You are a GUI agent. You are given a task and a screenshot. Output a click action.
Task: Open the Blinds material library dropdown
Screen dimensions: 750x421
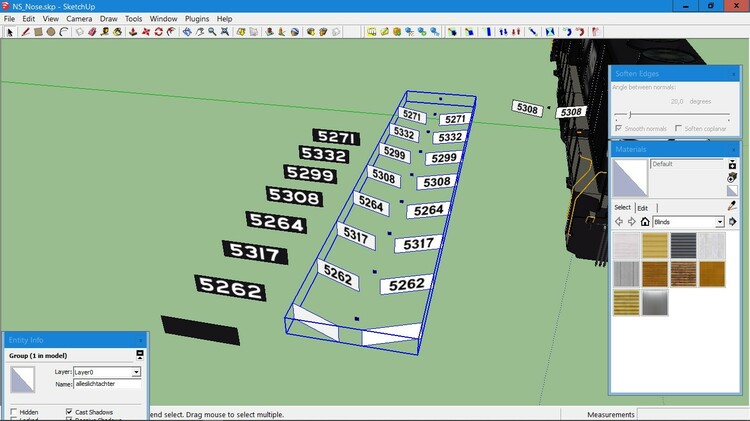[719, 222]
